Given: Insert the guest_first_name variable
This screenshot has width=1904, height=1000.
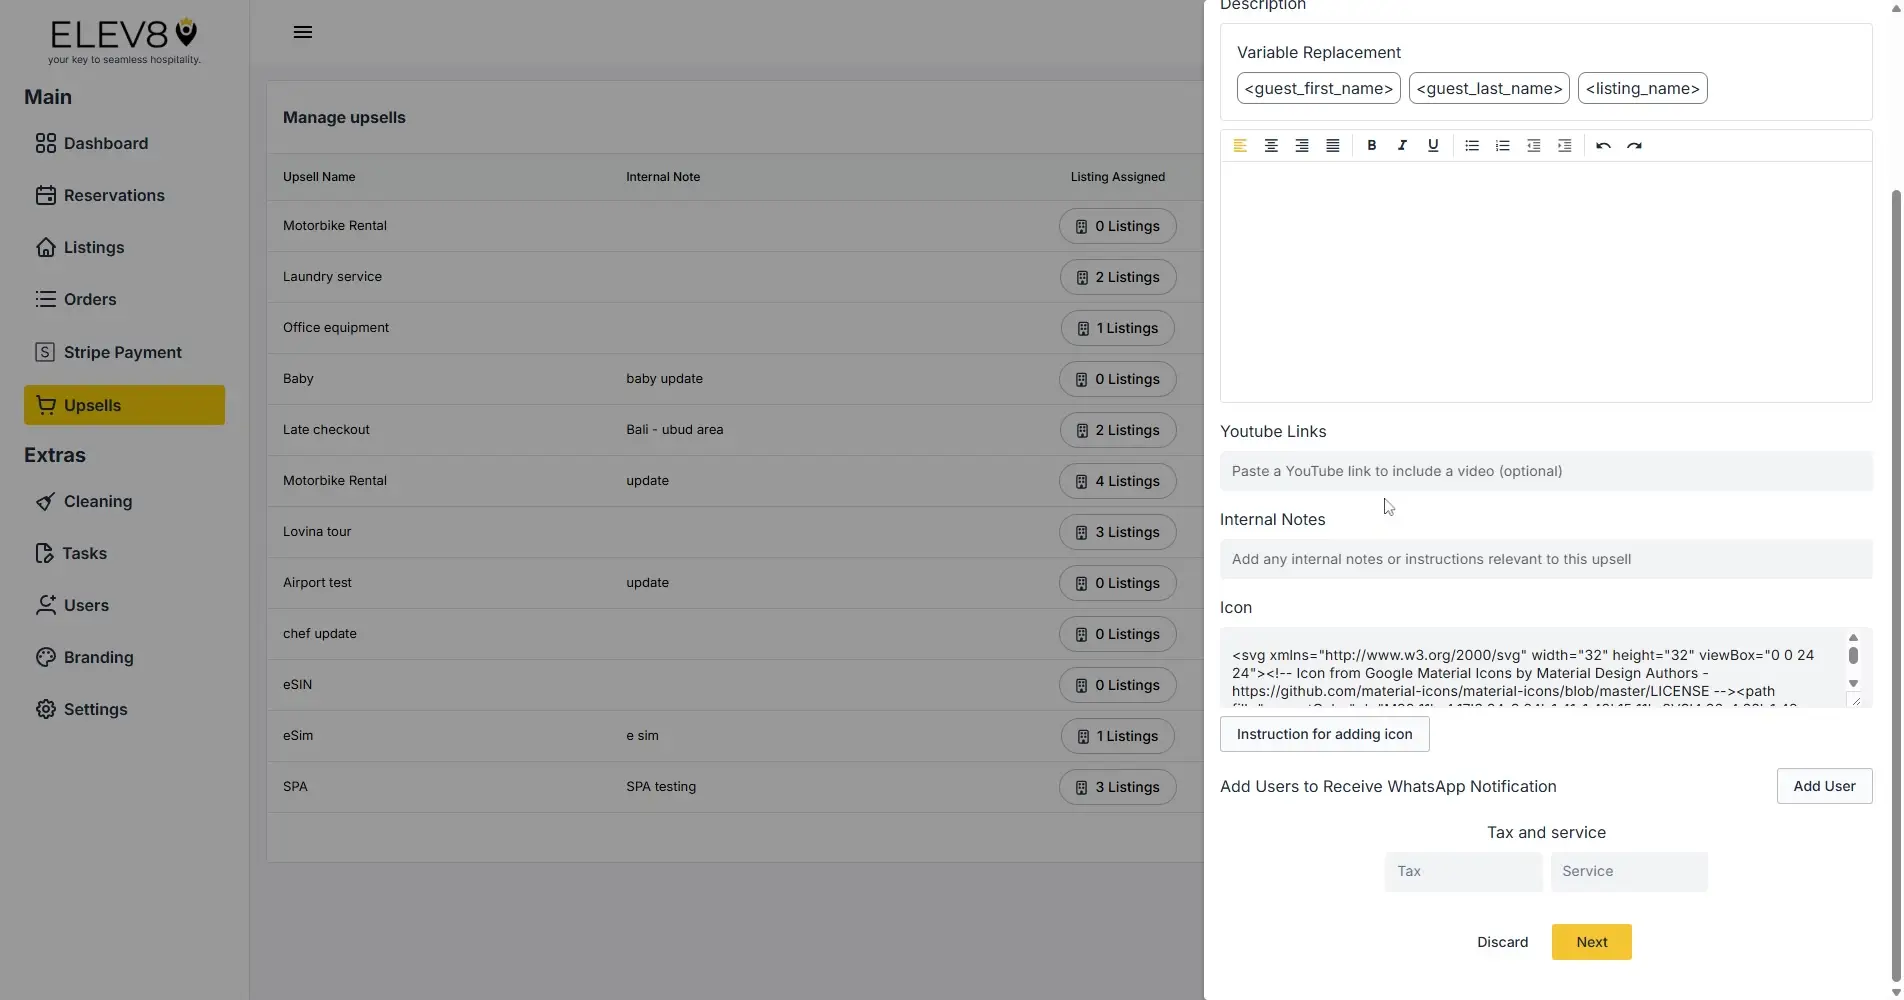Looking at the screenshot, I should [x=1317, y=88].
